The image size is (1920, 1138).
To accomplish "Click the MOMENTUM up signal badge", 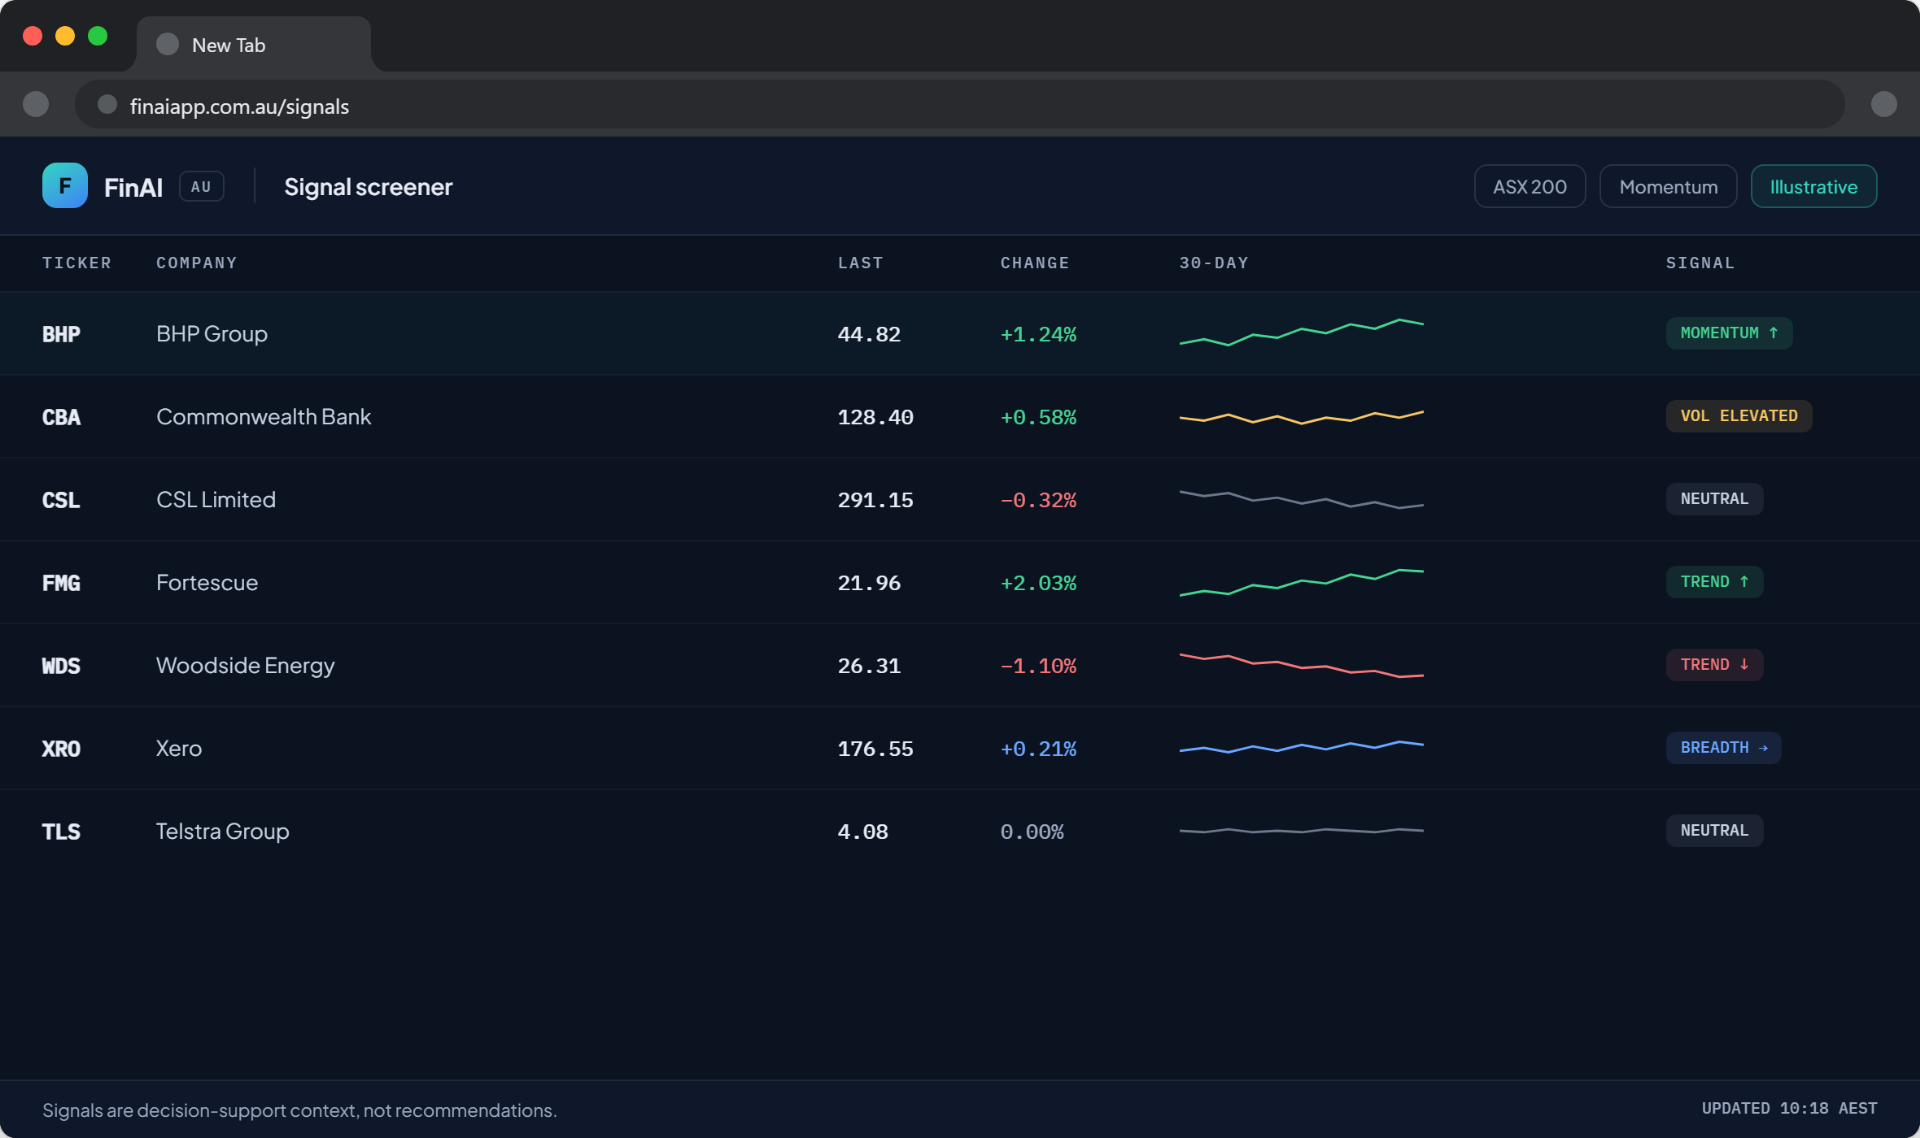I will pyautogui.click(x=1728, y=333).
